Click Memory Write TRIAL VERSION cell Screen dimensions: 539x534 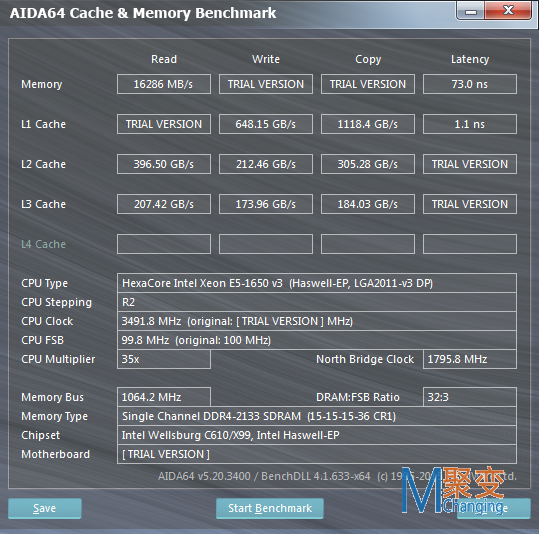pos(266,84)
